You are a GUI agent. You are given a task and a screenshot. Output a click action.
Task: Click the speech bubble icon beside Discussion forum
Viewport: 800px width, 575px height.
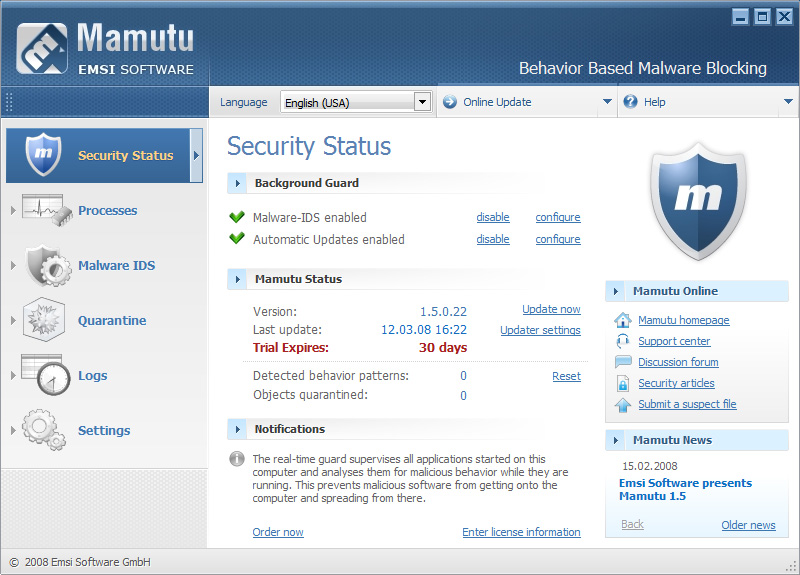(x=623, y=362)
